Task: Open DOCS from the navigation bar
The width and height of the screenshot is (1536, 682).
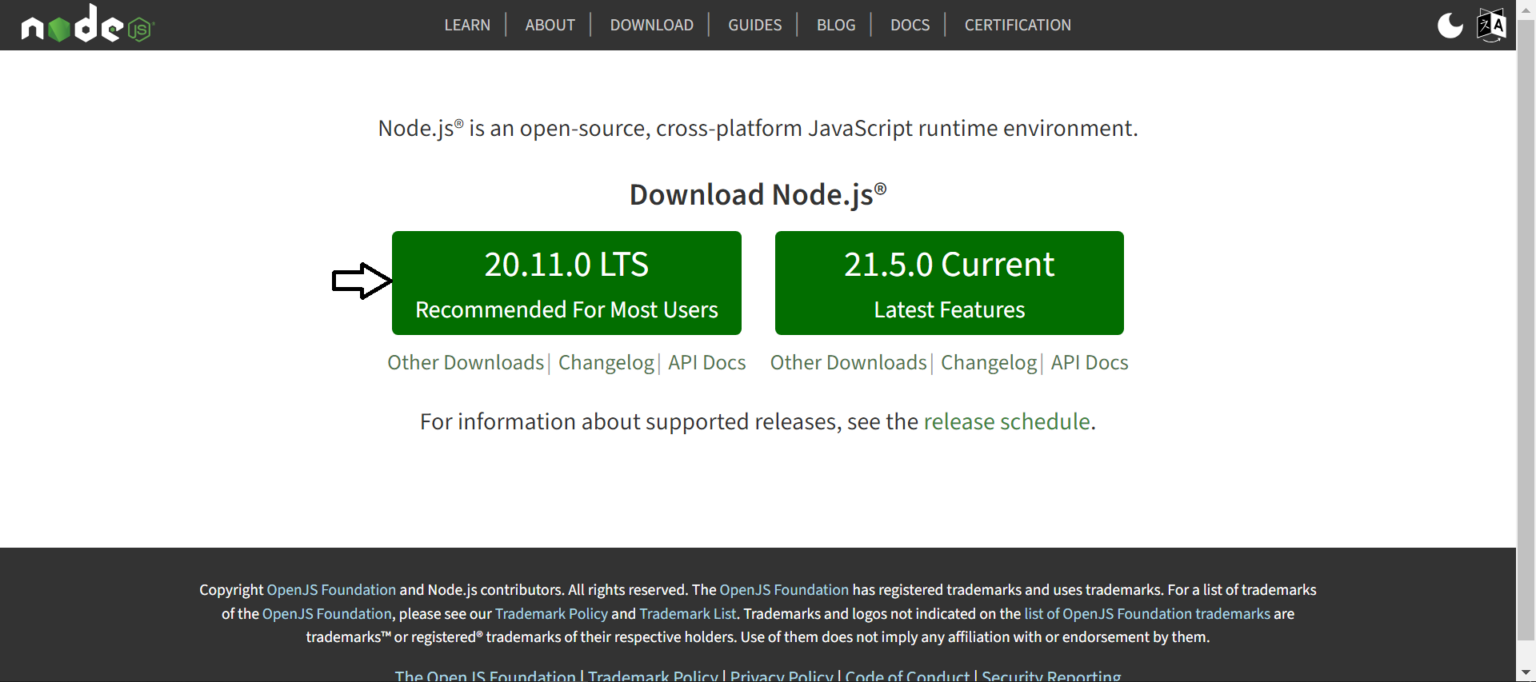Action: [910, 25]
